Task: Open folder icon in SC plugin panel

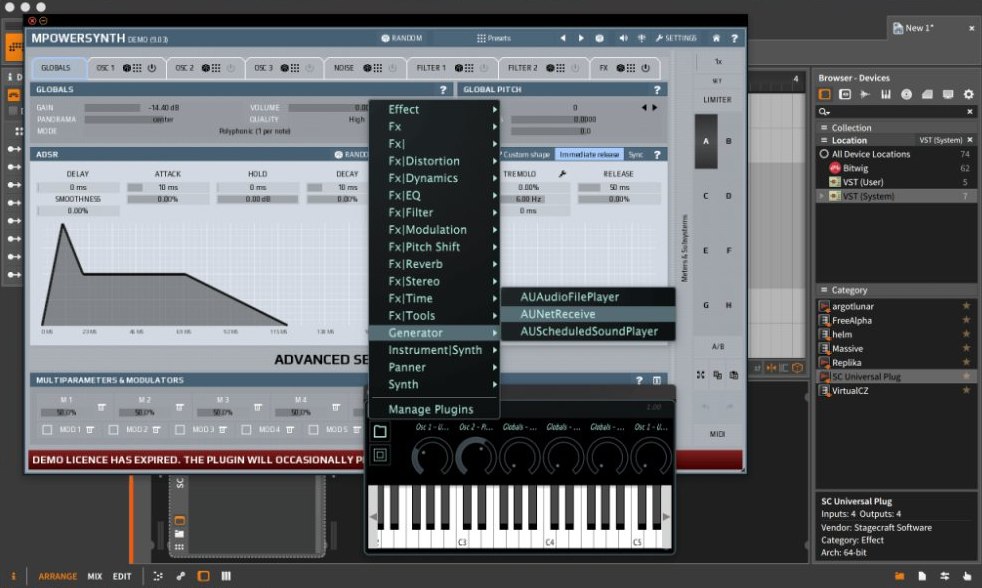Action: [380, 431]
